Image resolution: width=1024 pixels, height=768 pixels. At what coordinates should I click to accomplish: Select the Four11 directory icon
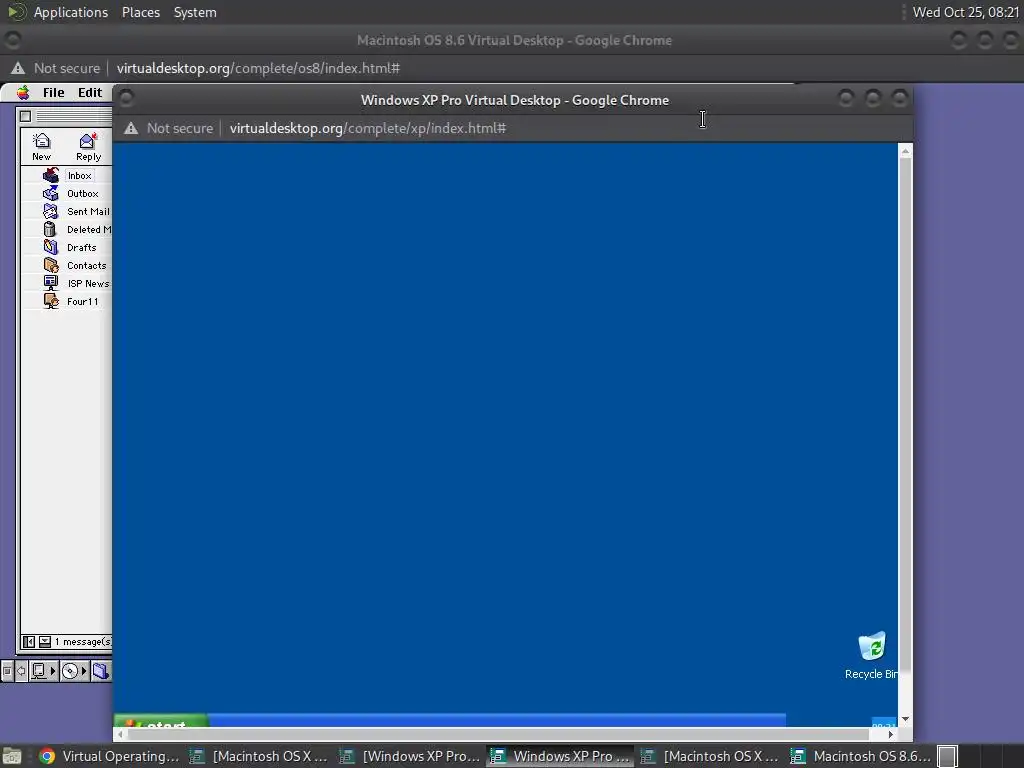click(51, 301)
